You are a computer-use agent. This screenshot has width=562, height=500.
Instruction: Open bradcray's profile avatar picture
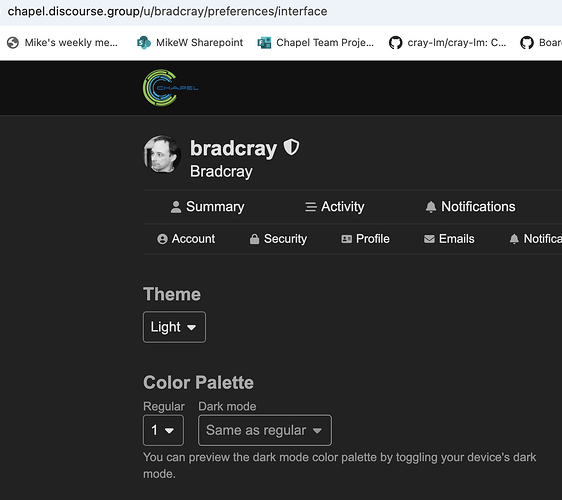pos(162,154)
